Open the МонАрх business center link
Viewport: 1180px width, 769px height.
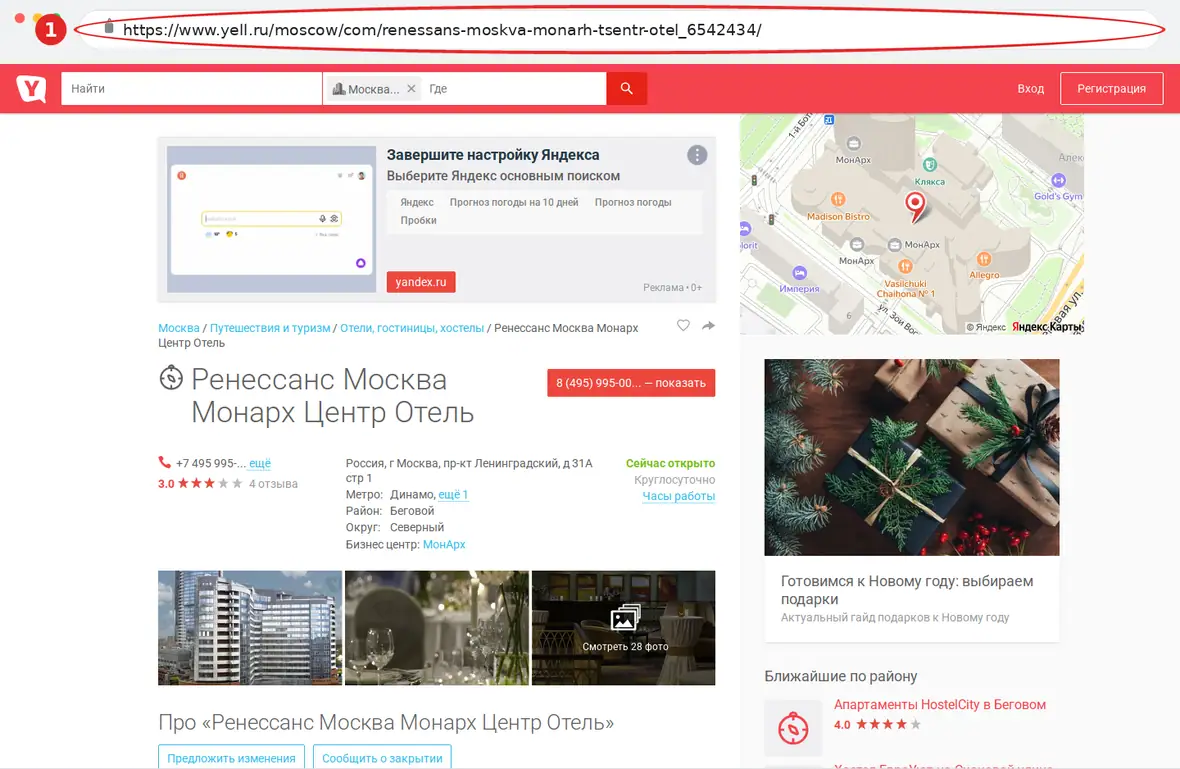tap(444, 545)
